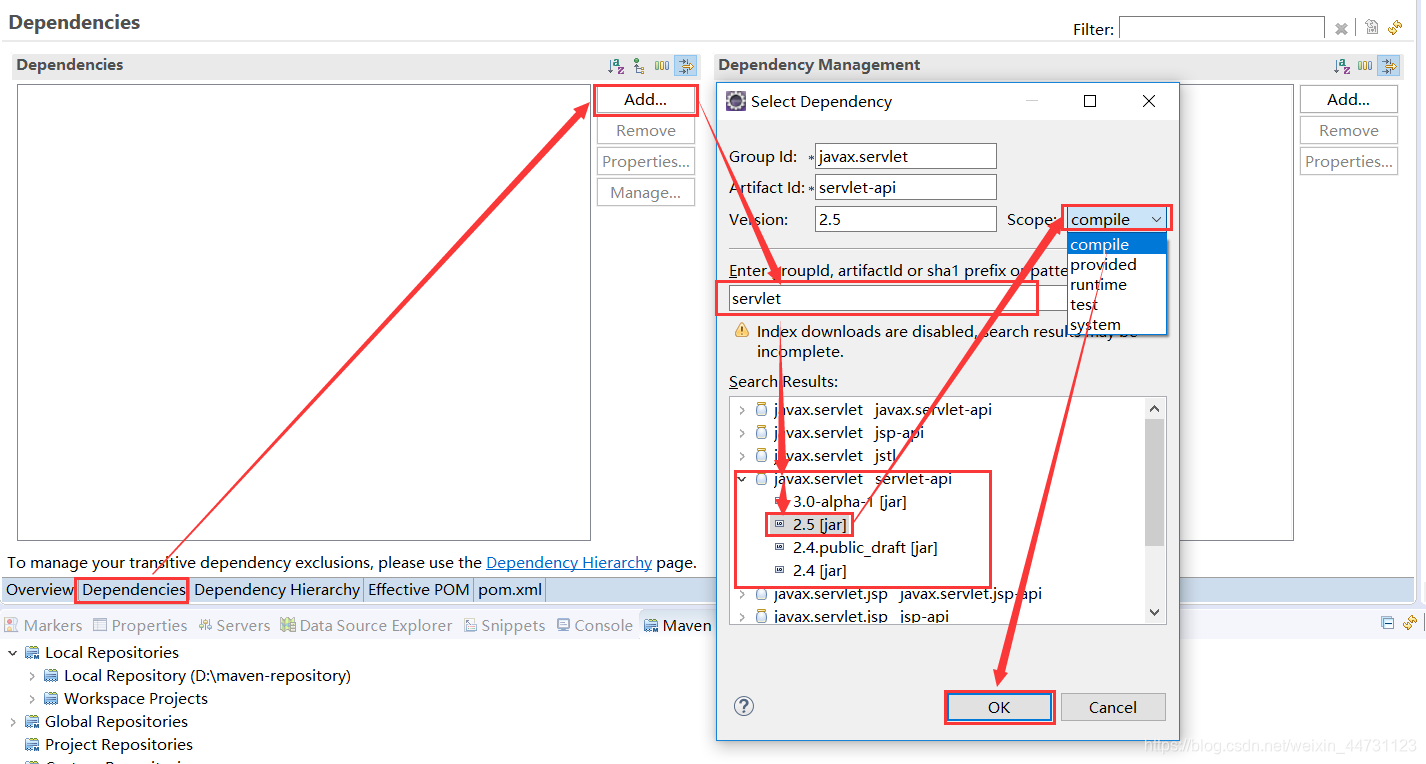Choose runtime in the Scope list
1426x764 pixels.
pos(1116,284)
